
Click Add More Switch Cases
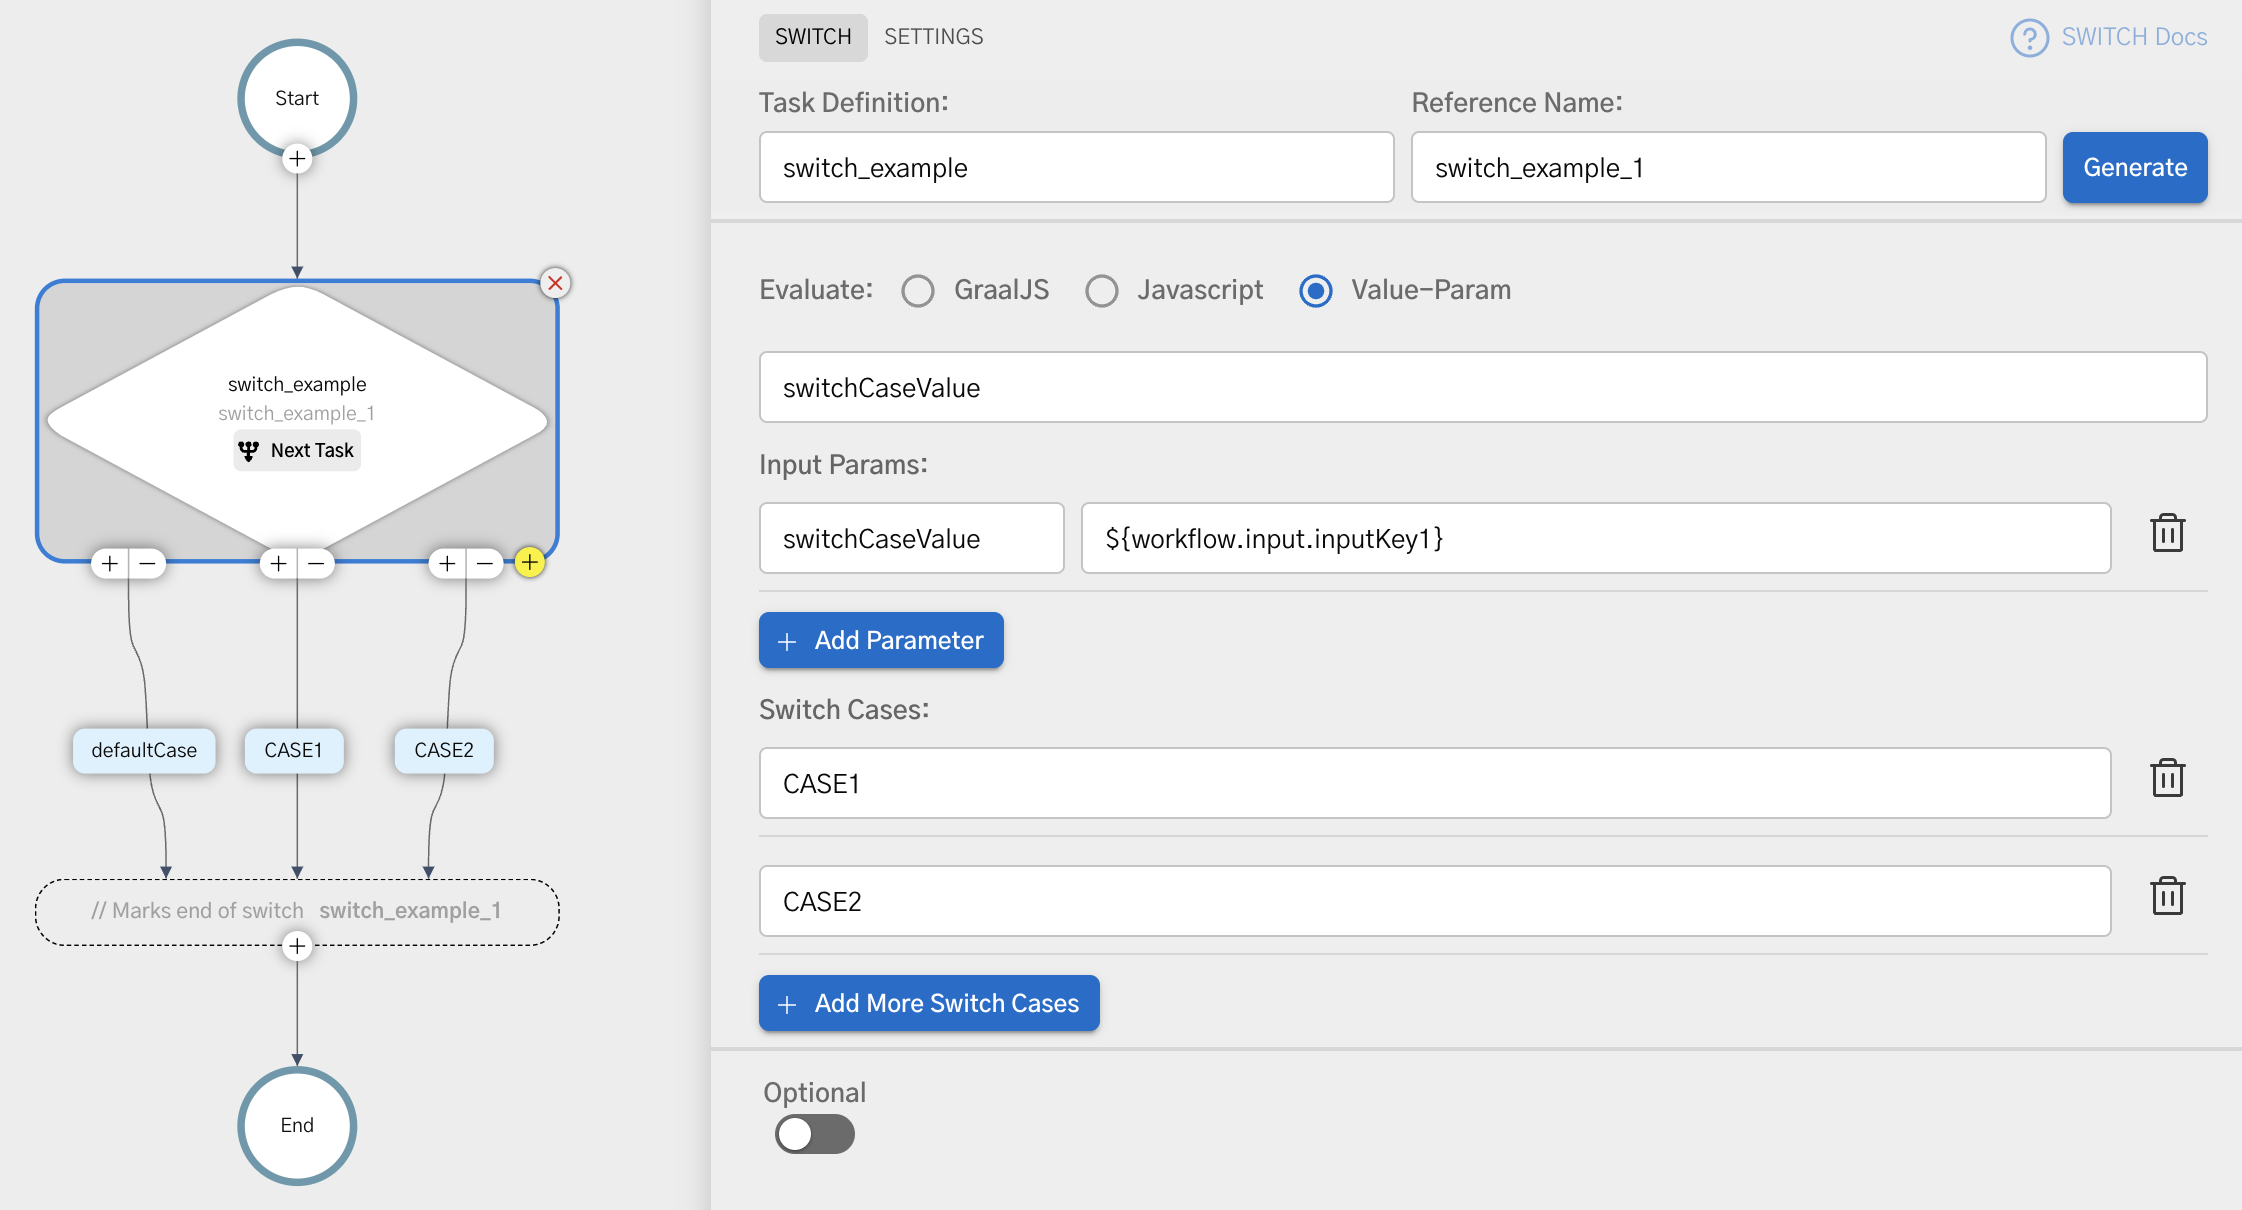pos(928,1003)
